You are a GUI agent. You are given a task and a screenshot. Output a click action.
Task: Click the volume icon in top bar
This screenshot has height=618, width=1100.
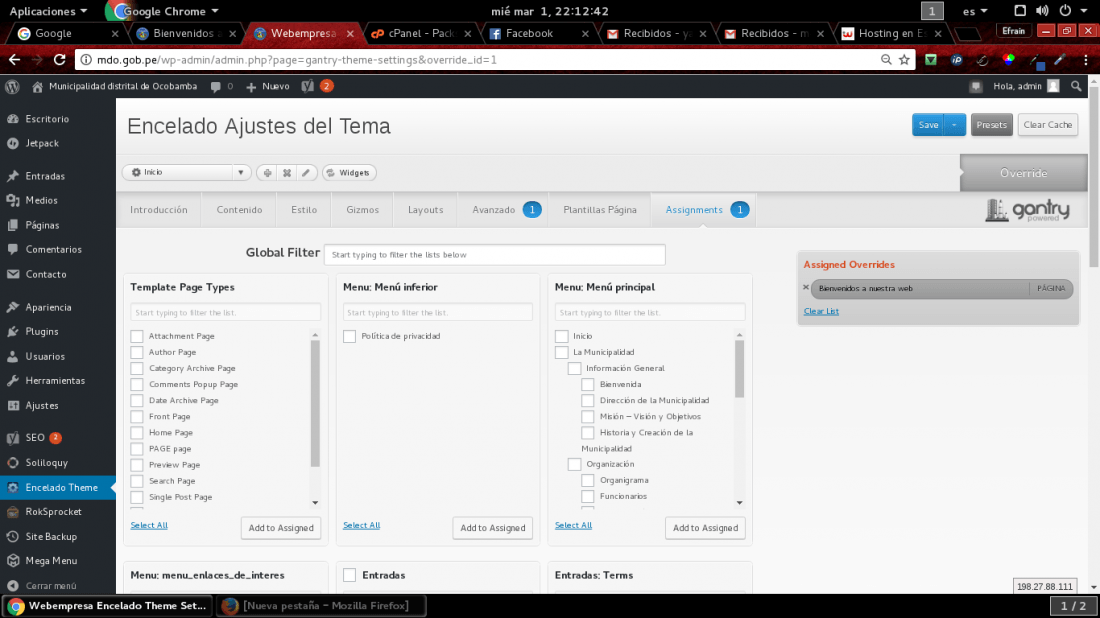coord(1042,11)
